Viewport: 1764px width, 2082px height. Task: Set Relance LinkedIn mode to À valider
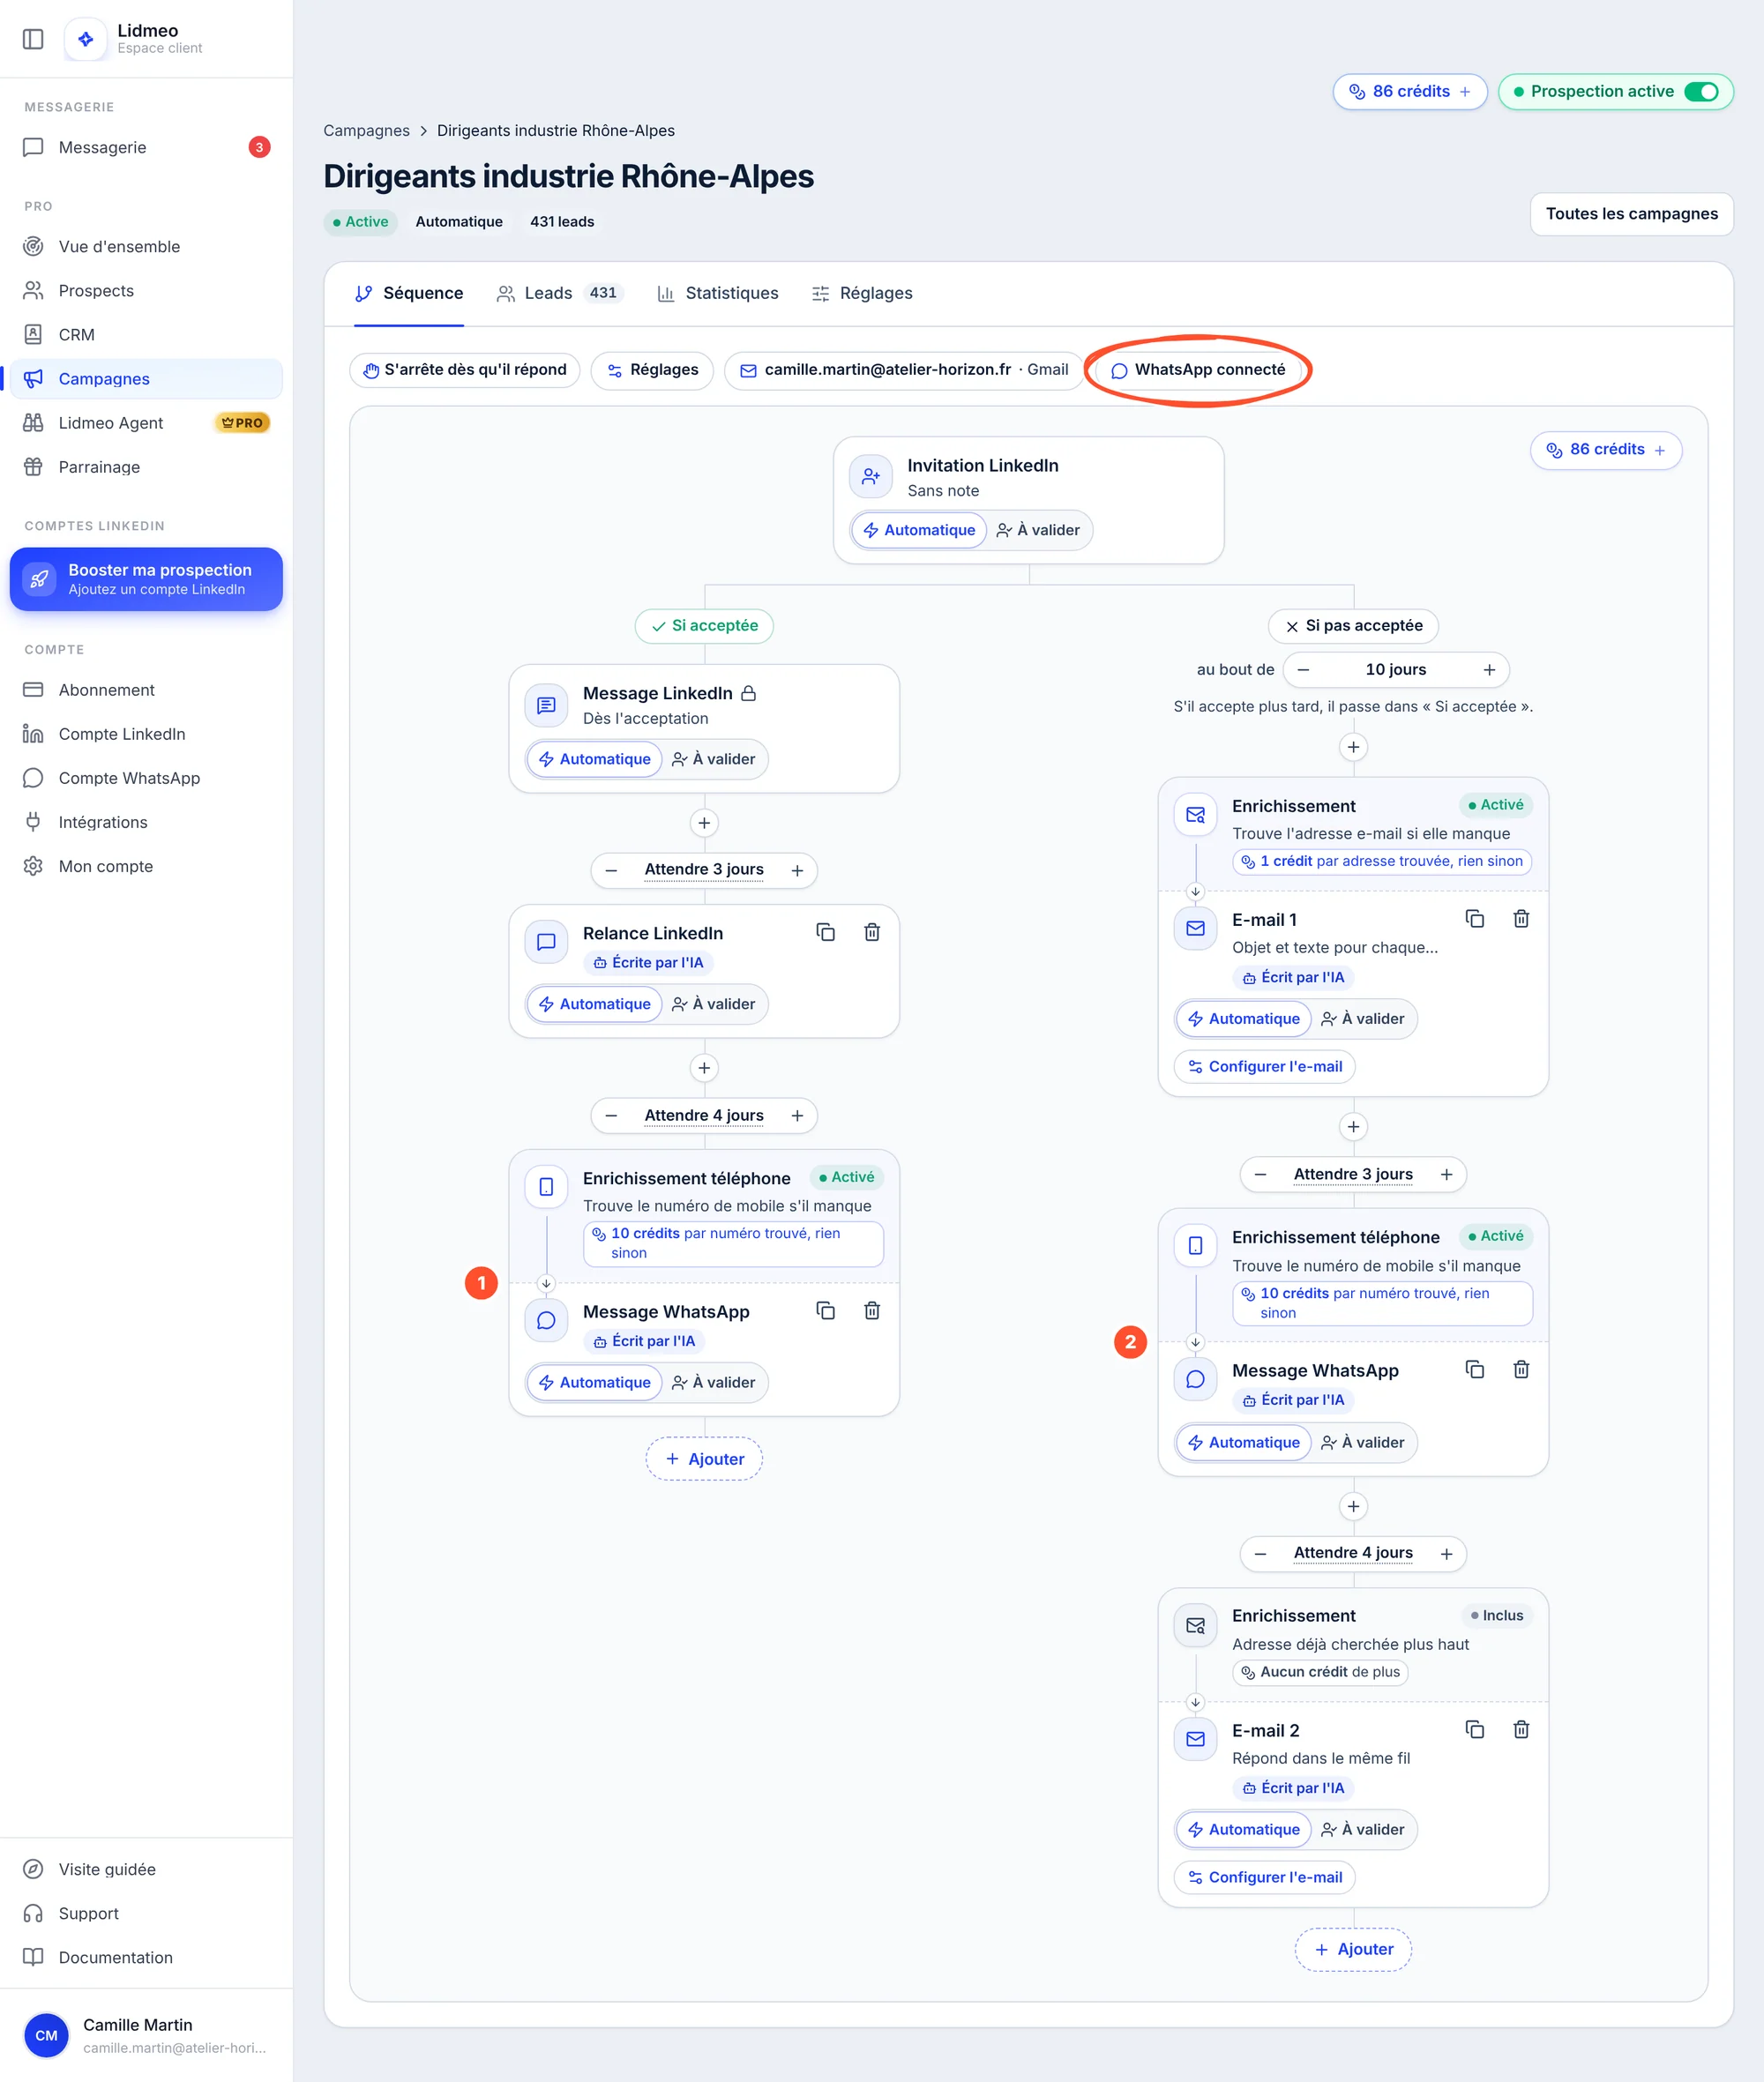714,1004
